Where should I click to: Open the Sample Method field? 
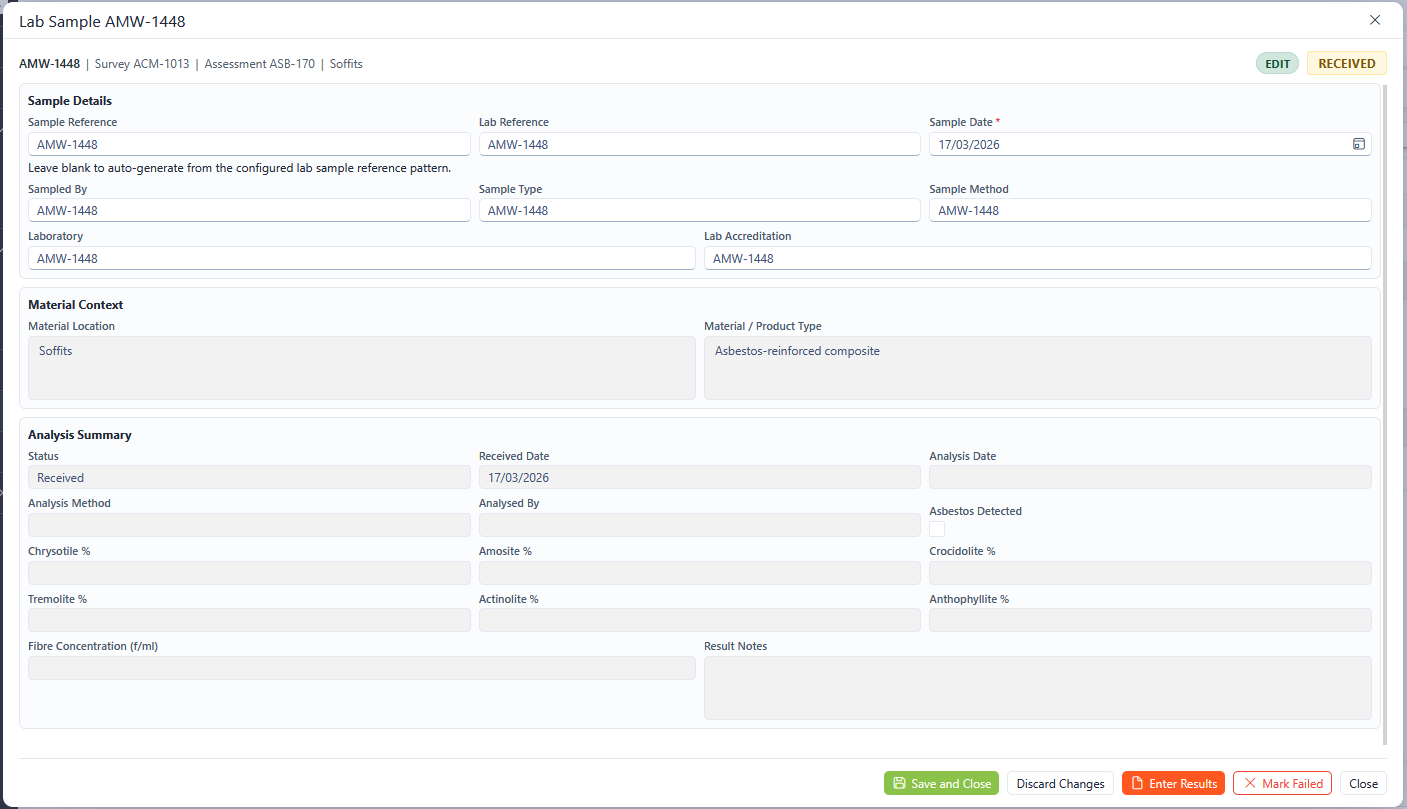click(1150, 210)
